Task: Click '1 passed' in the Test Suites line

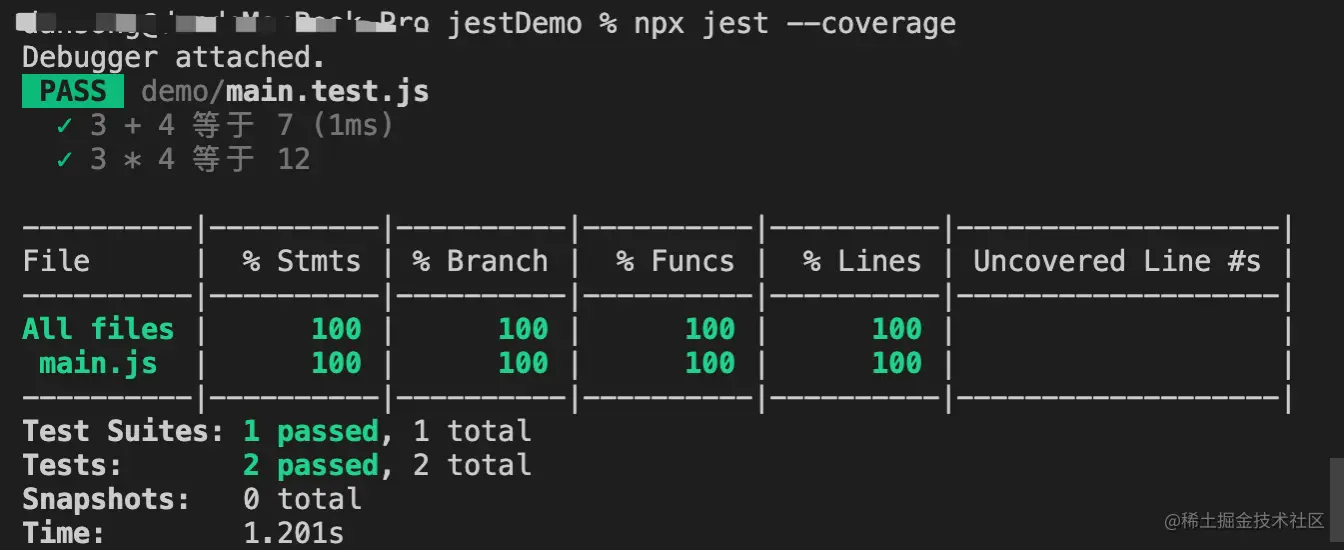Action: click(x=311, y=431)
